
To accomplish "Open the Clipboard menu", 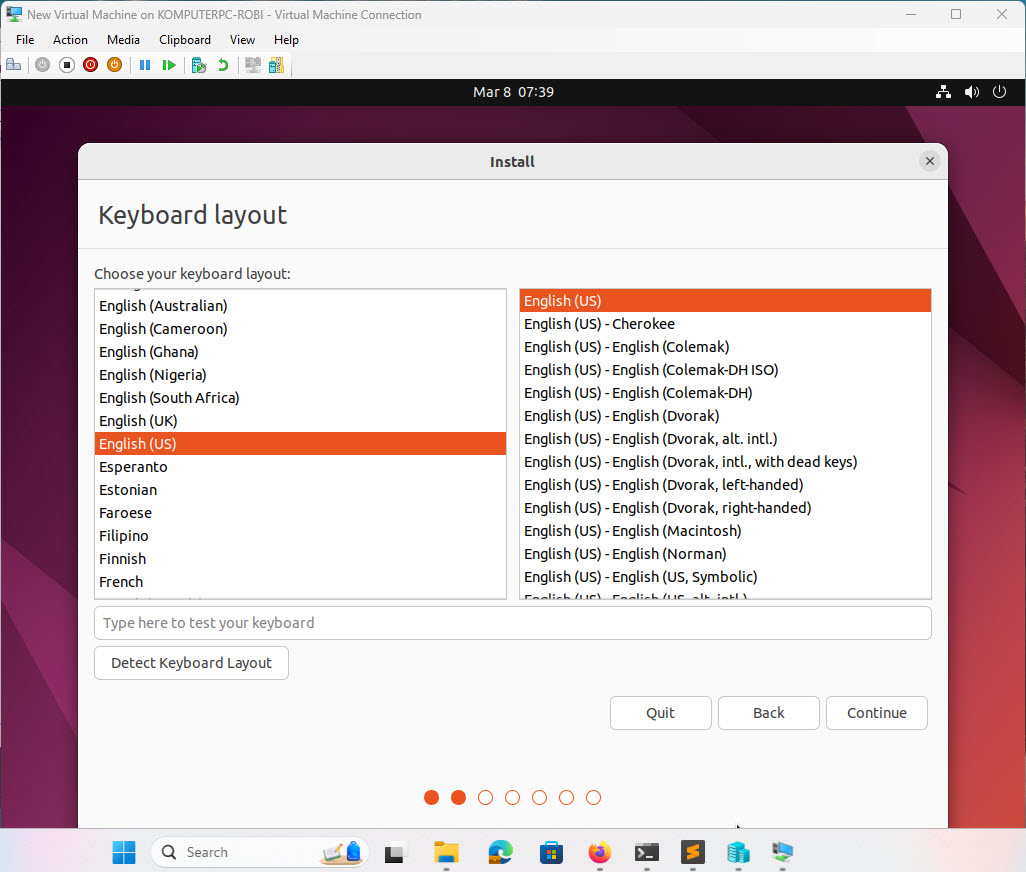I will [184, 40].
